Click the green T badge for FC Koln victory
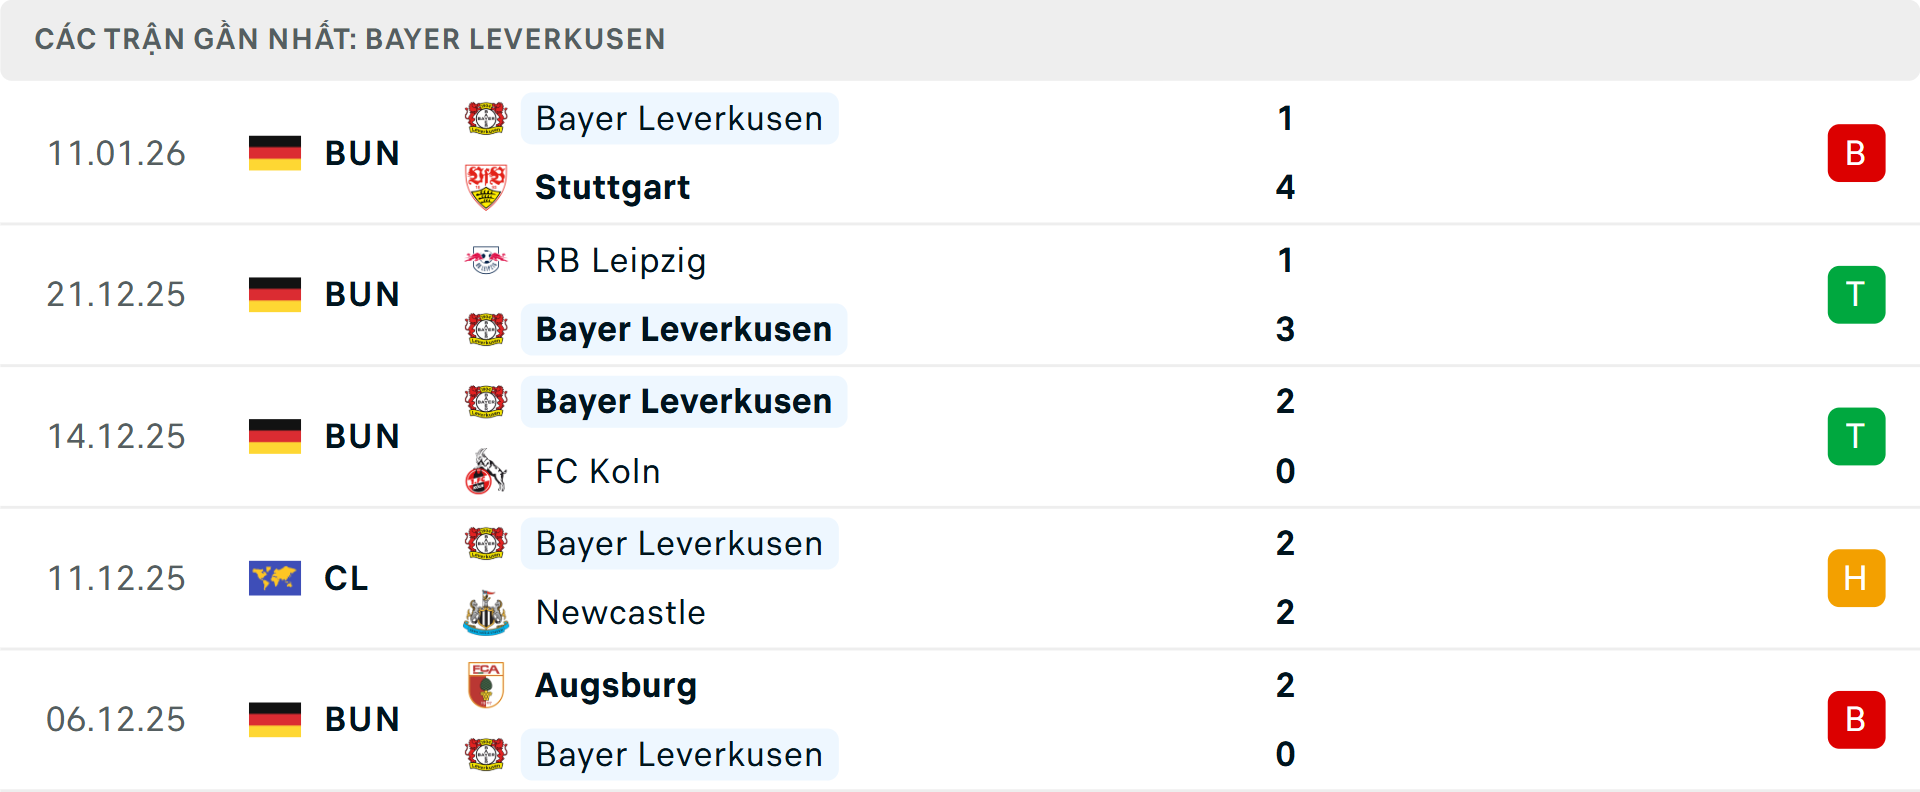 (x=1856, y=436)
